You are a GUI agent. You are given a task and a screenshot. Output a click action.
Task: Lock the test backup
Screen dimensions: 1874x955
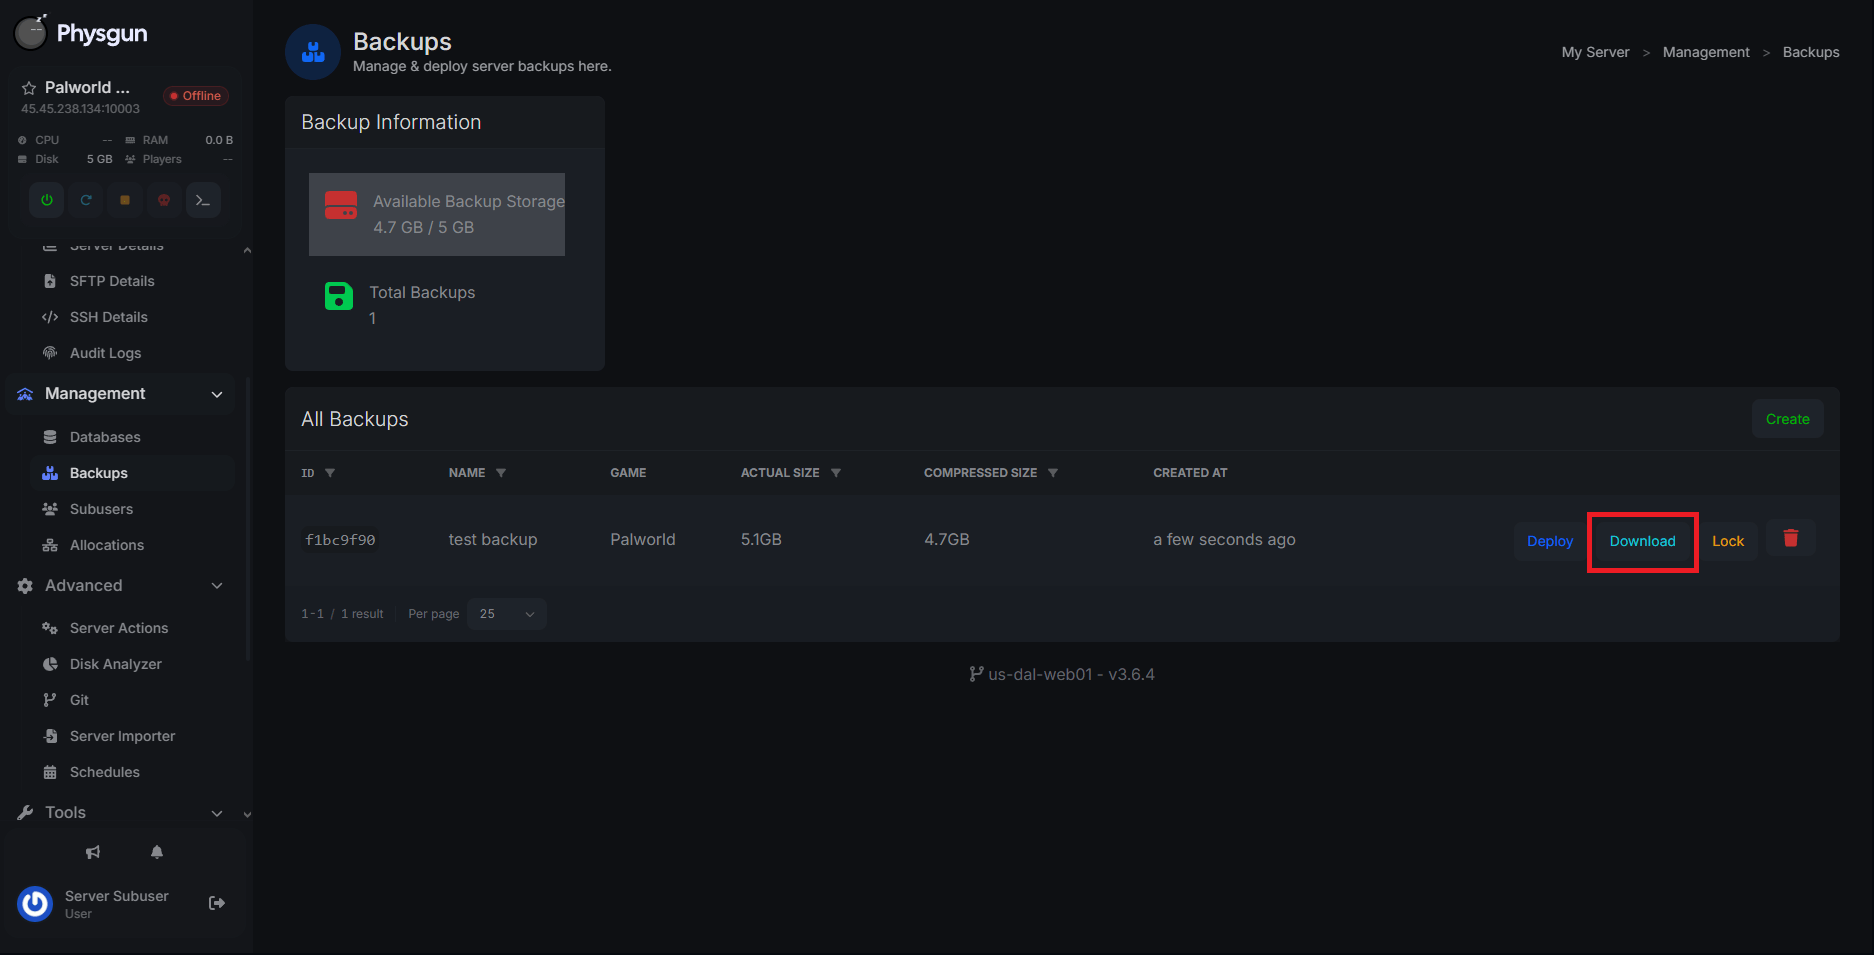tap(1727, 541)
